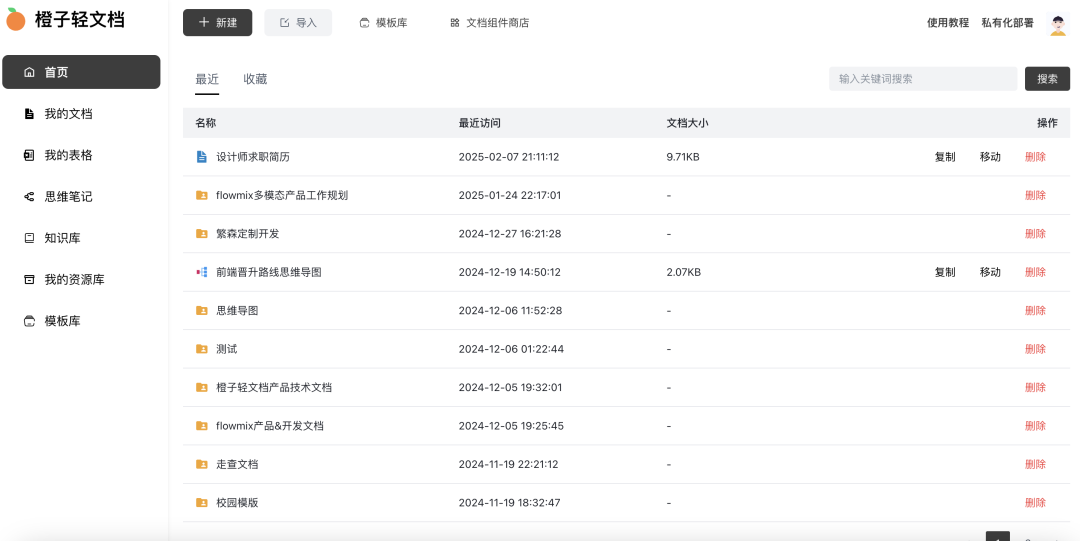Open 文档组件商店

[x=490, y=23]
